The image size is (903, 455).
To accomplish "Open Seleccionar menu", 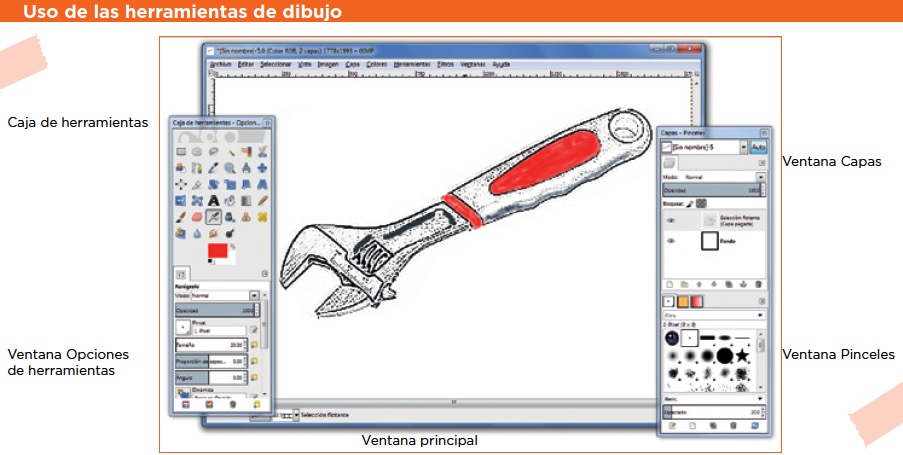I will point(276,65).
